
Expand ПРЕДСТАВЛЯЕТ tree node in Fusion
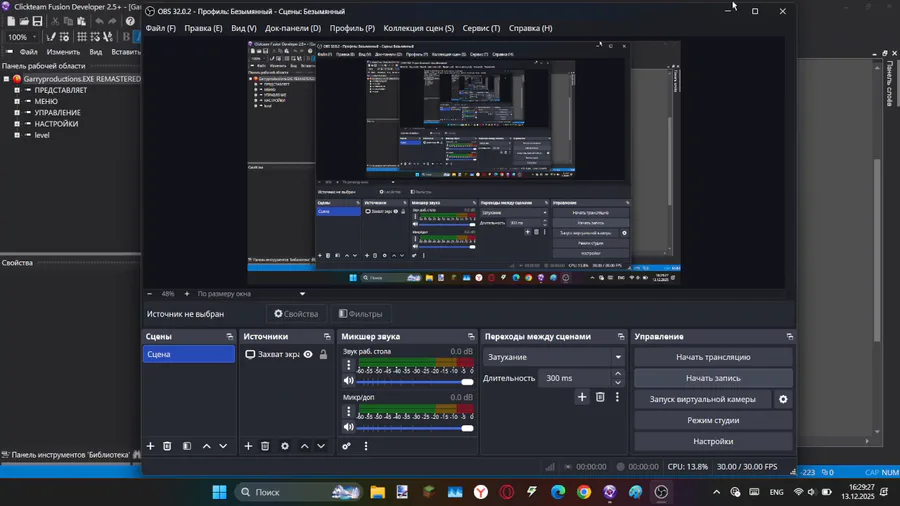click(x=17, y=90)
